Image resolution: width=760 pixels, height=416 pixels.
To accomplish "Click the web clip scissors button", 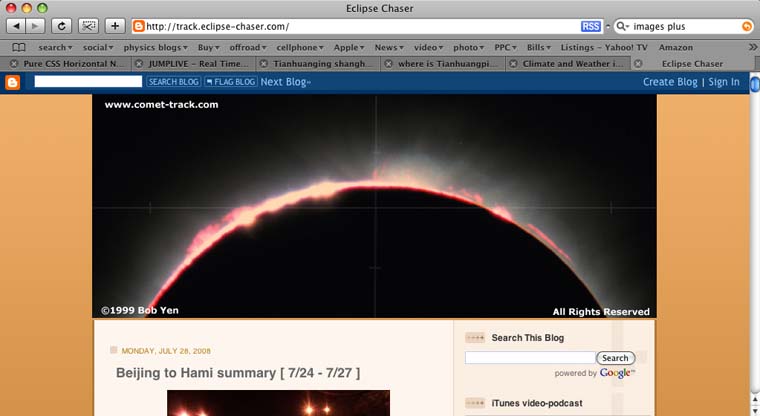I will tap(88, 26).
